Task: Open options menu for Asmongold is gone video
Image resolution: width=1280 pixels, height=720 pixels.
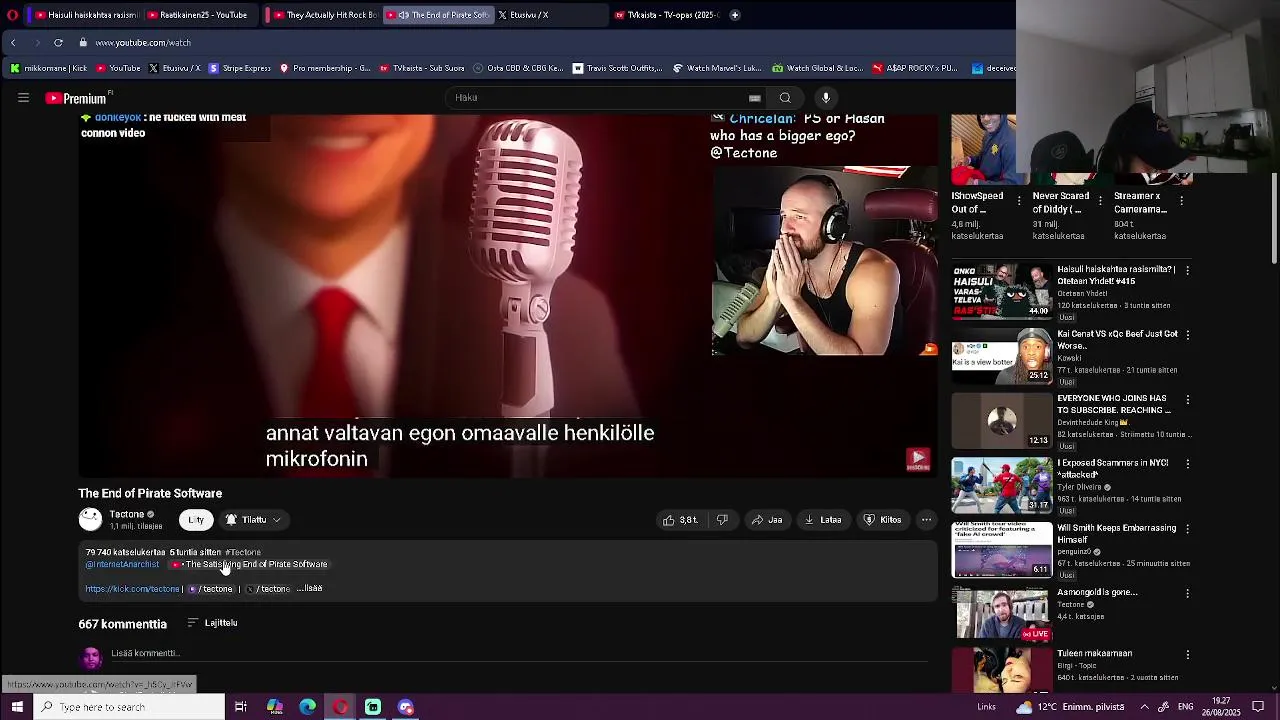Action: 1187,593
